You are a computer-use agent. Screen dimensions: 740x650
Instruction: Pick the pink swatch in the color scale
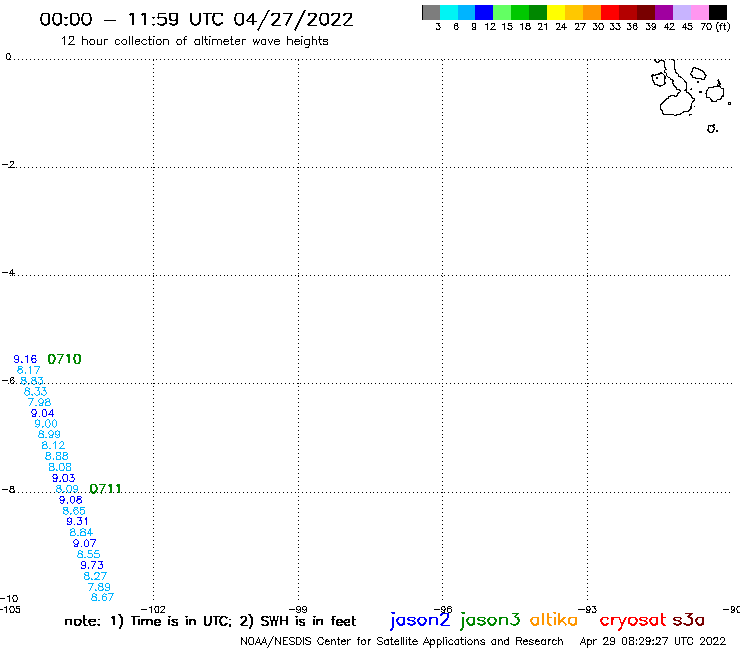(x=699, y=12)
